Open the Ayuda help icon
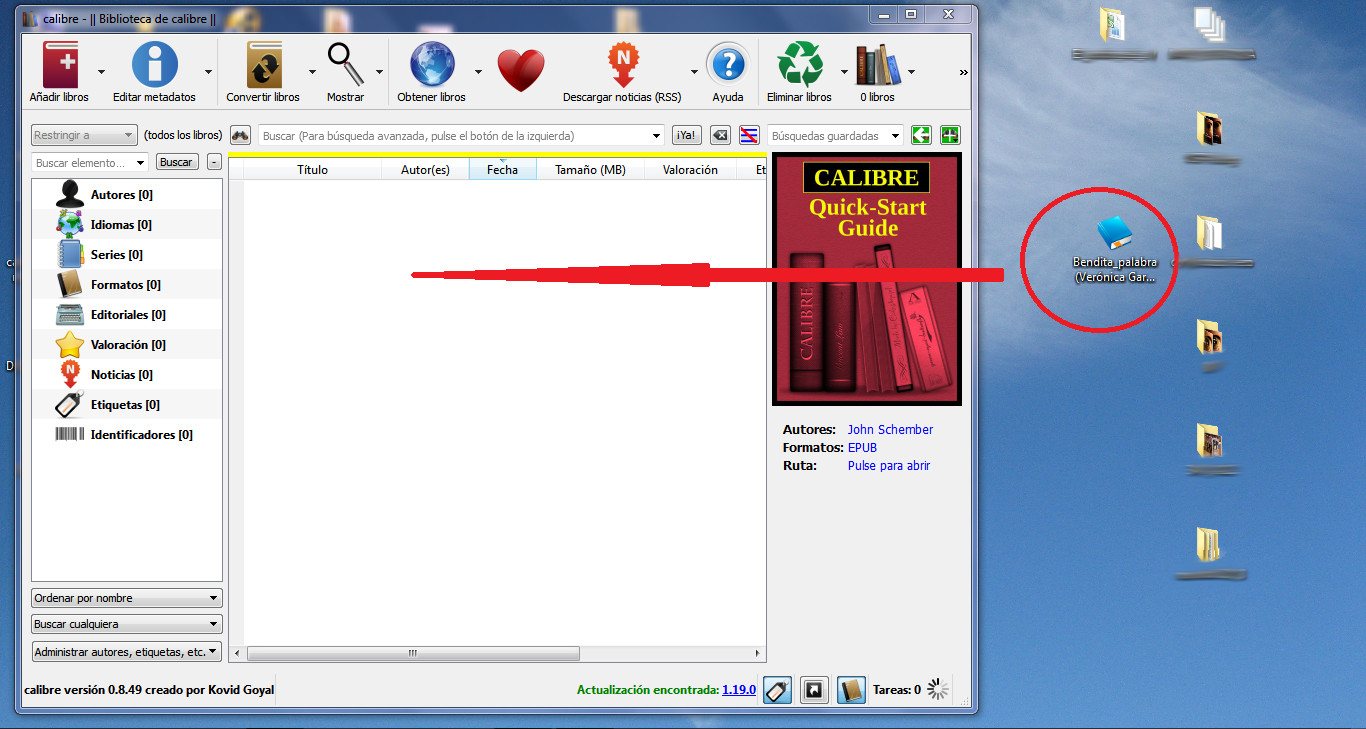The image size is (1366, 729). pyautogui.click(x=727, y=67)
